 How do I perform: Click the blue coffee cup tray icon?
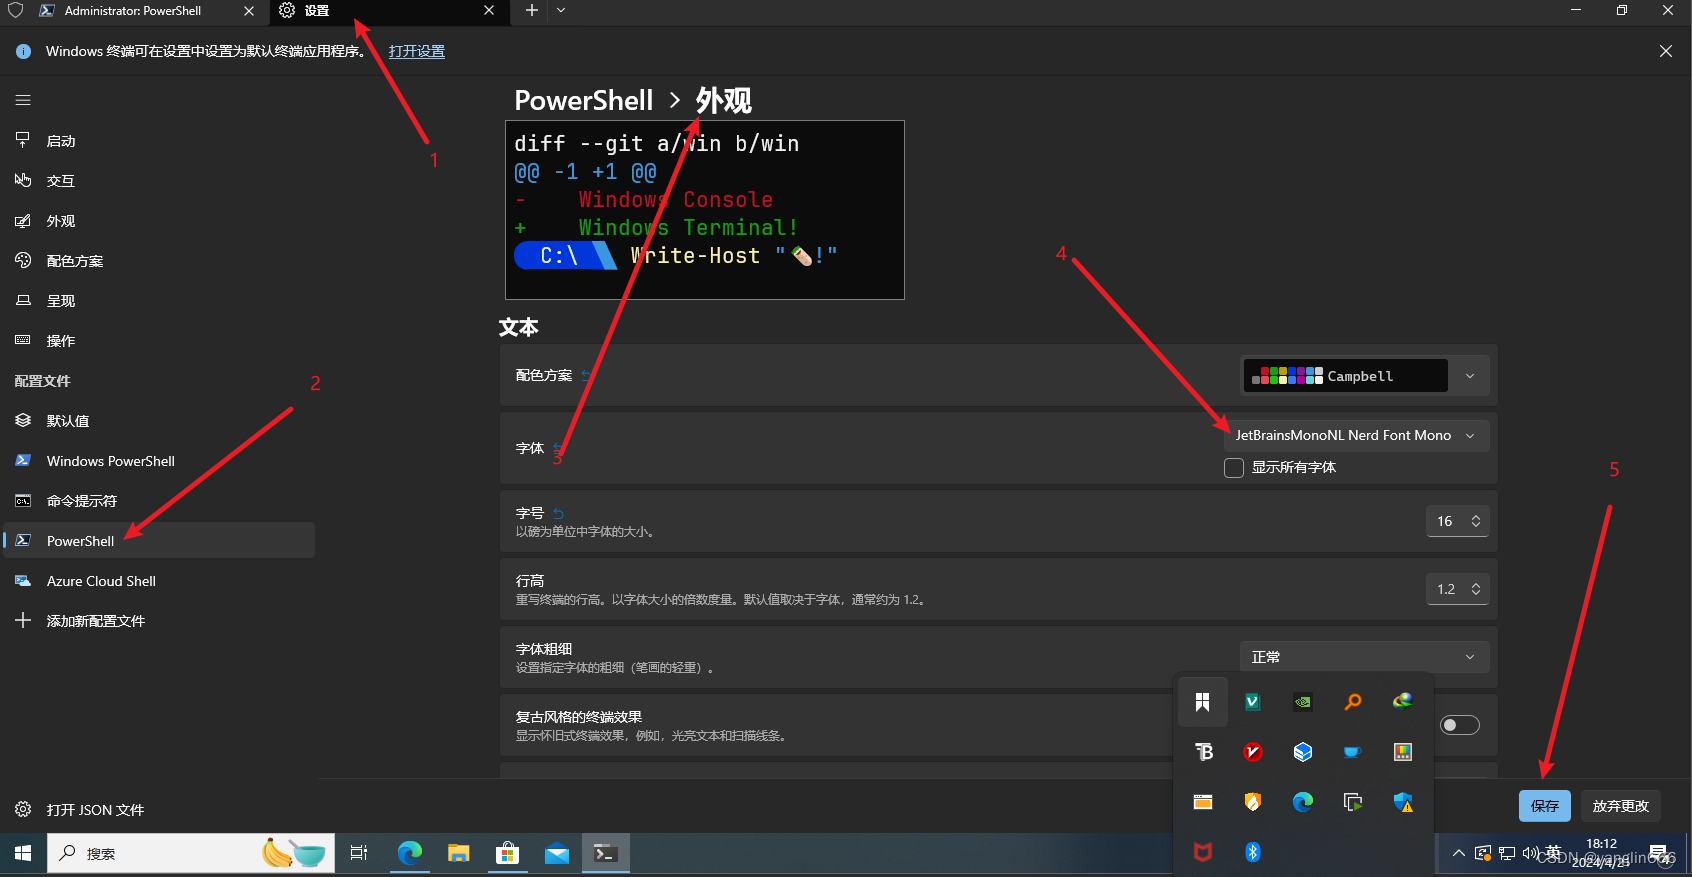click(x=1353, y=752)
